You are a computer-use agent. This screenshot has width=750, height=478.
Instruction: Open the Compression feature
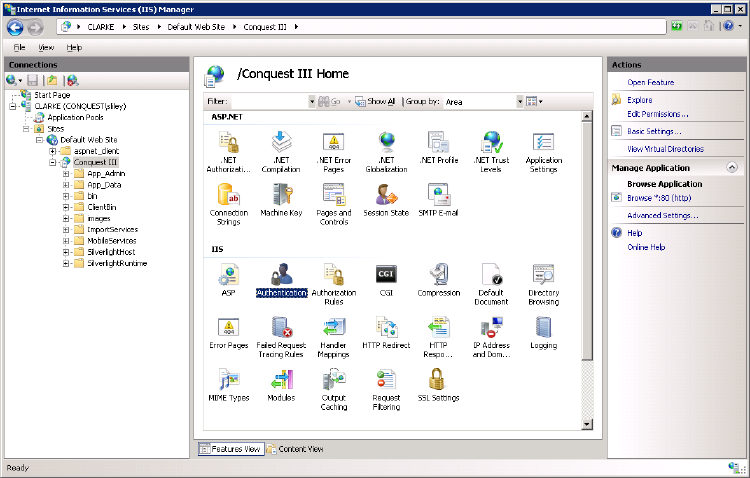(x=439, y=280)
